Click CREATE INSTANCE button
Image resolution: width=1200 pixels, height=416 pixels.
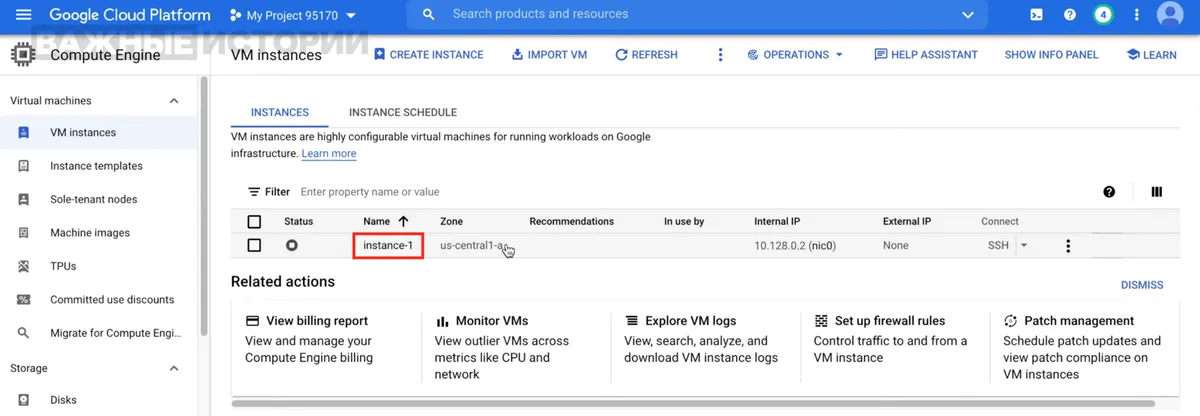tap(428, 55)
